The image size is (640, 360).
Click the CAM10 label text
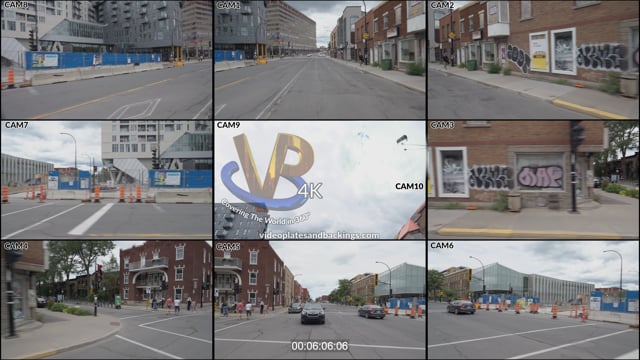point(409,187)
